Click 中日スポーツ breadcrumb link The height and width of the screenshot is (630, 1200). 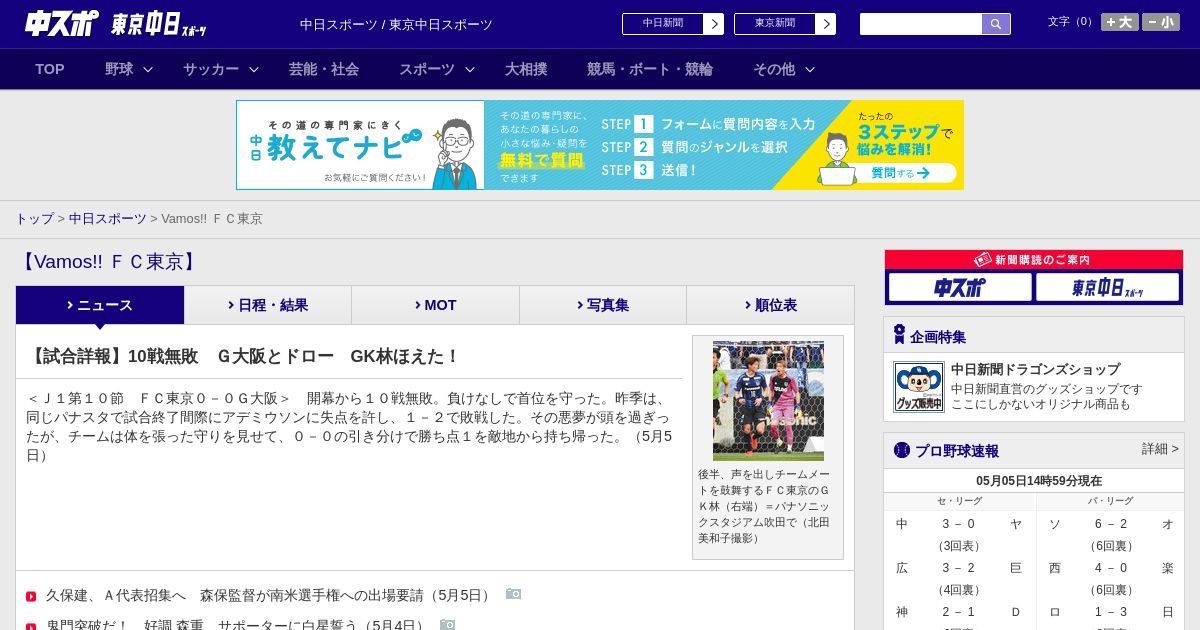(108, 218)
